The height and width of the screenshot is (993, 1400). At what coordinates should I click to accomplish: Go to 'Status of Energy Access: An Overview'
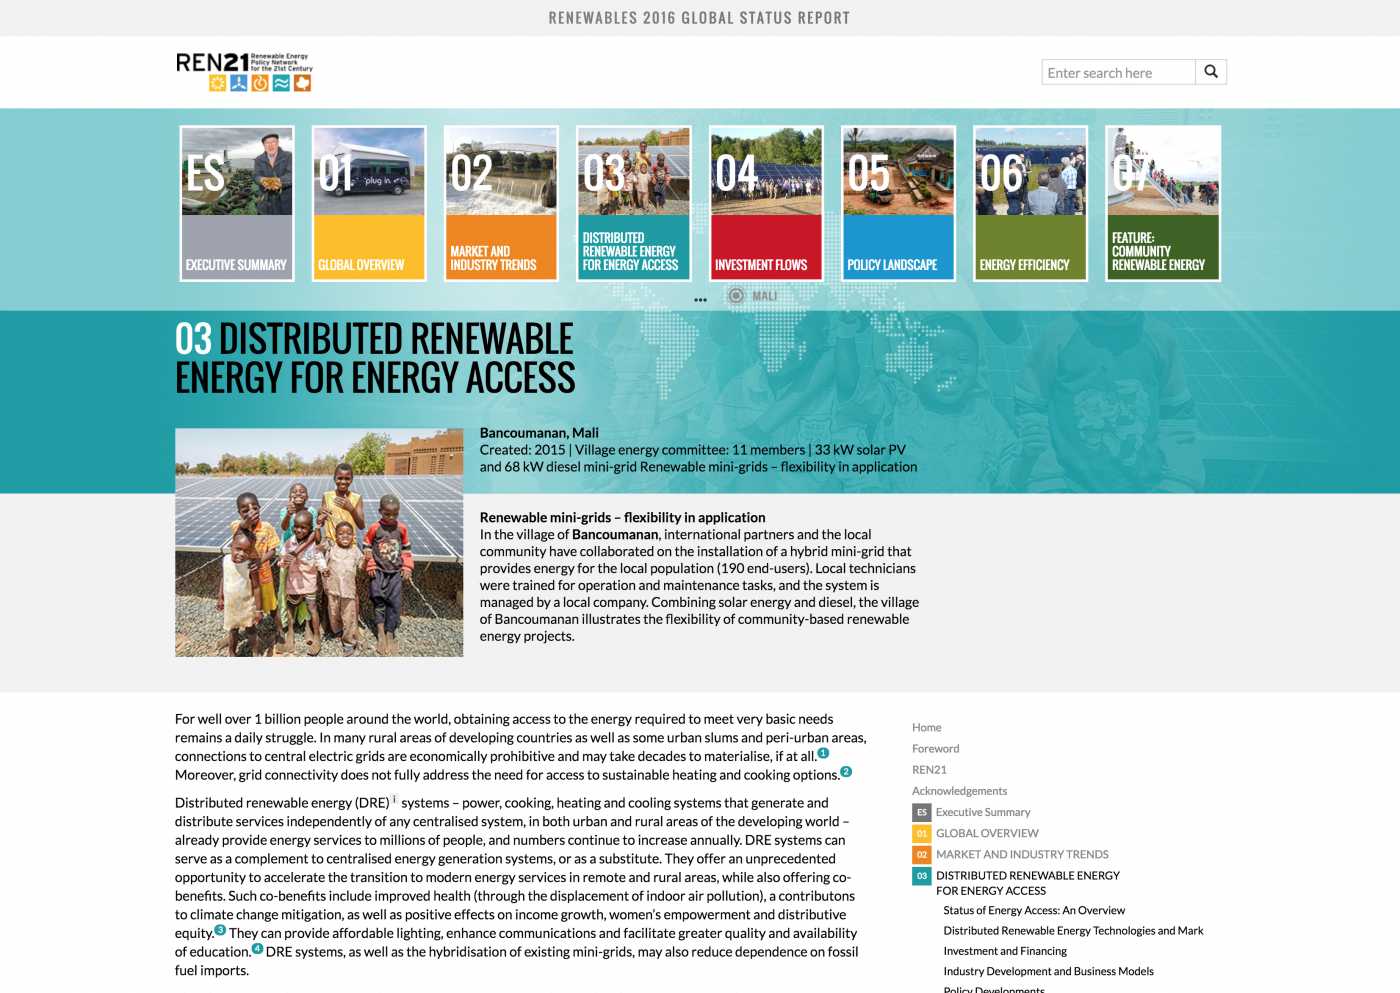click(x=1034, y=910)
